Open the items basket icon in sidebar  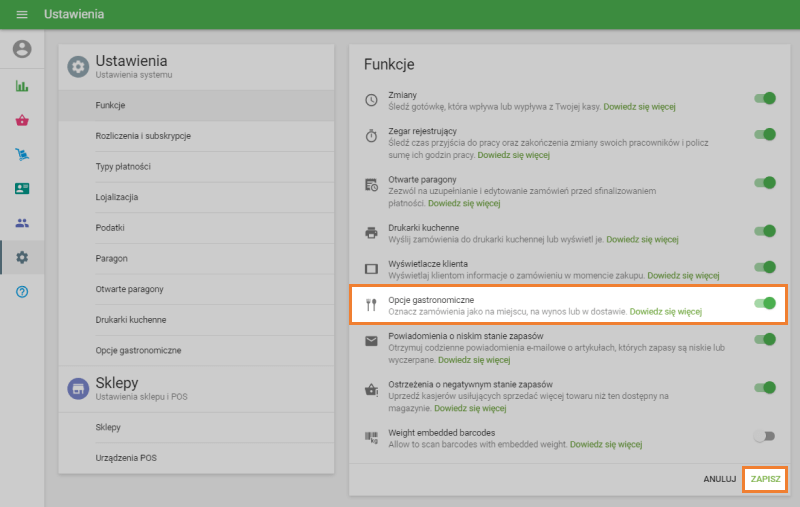22,120
